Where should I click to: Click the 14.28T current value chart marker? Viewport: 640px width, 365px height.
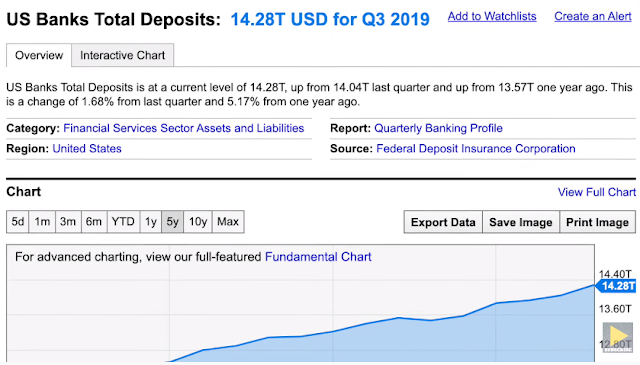pyautogui.click(x=616, y=286)
